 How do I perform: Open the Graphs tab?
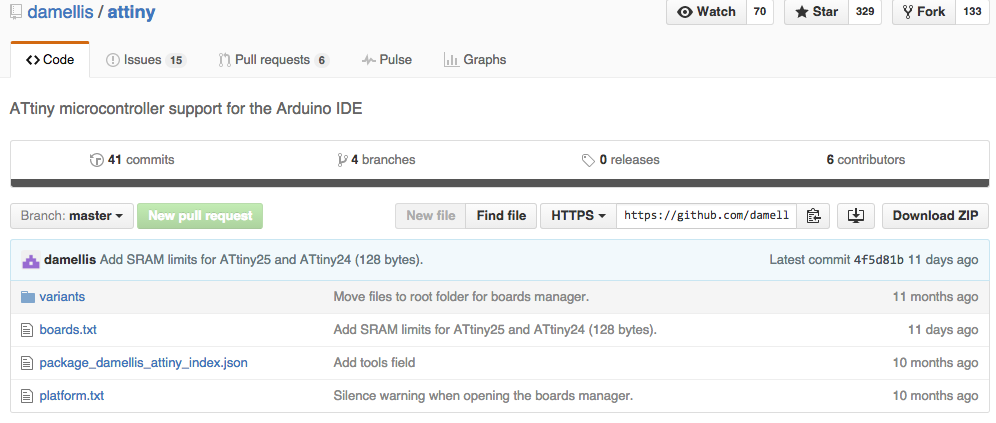click(x=474, y=60)
